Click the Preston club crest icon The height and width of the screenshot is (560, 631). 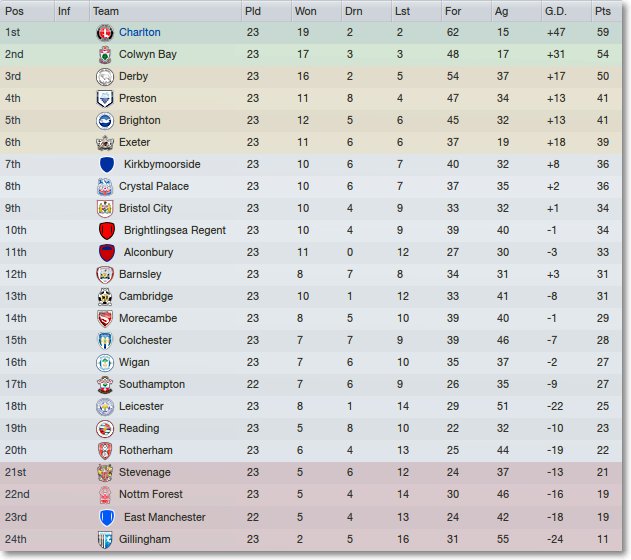click(105, 99)
